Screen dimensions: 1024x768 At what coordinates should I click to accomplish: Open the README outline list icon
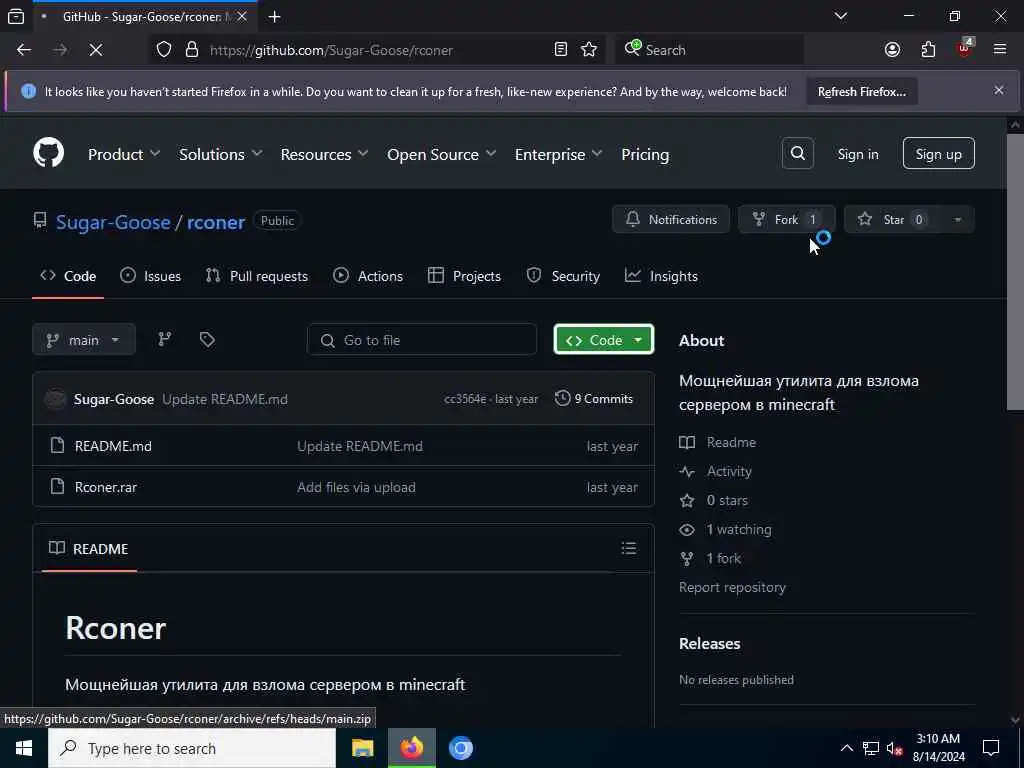click(629, 548)
